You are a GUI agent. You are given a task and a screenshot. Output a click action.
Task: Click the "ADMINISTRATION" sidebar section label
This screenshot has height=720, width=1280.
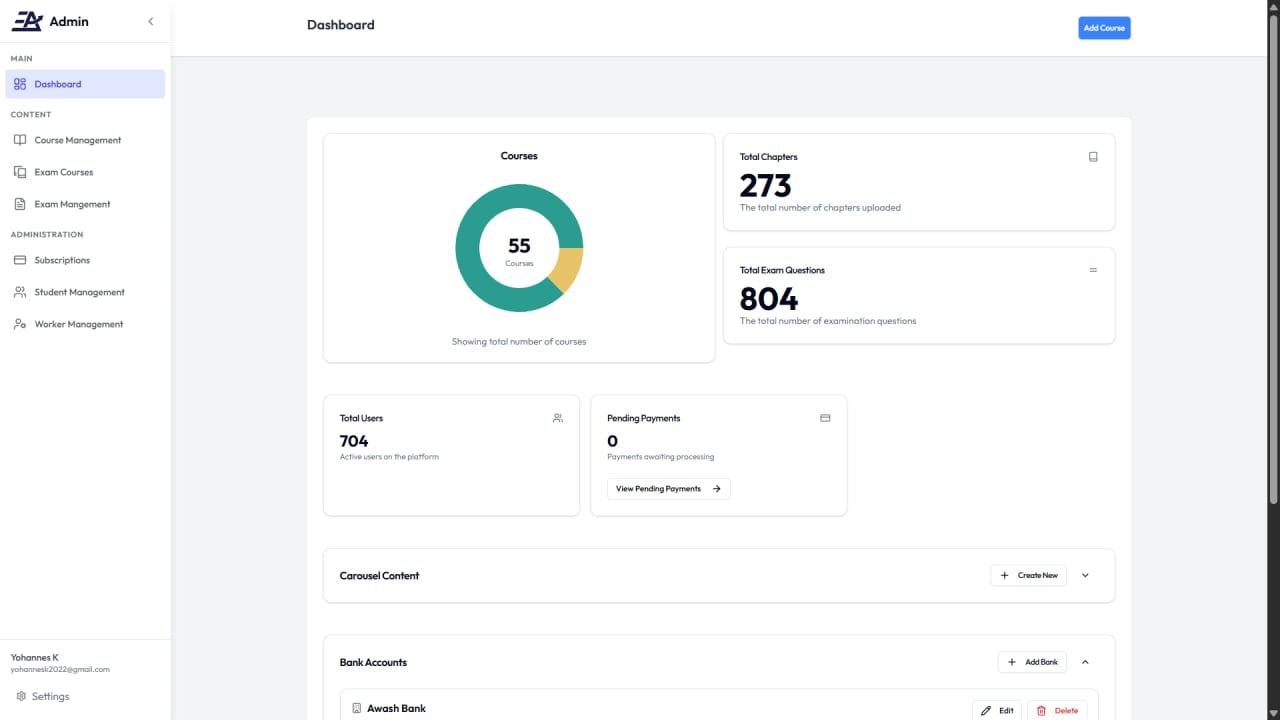click(x=47, y=234)
